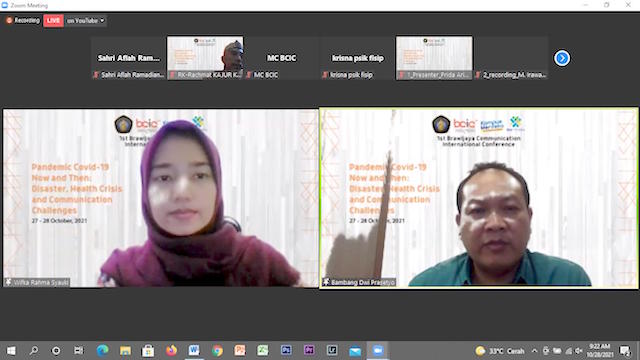Open Premiere Pro from taskbar
Image resolution: width=640 pixels, height=360 pixels.
click(309, 351)
